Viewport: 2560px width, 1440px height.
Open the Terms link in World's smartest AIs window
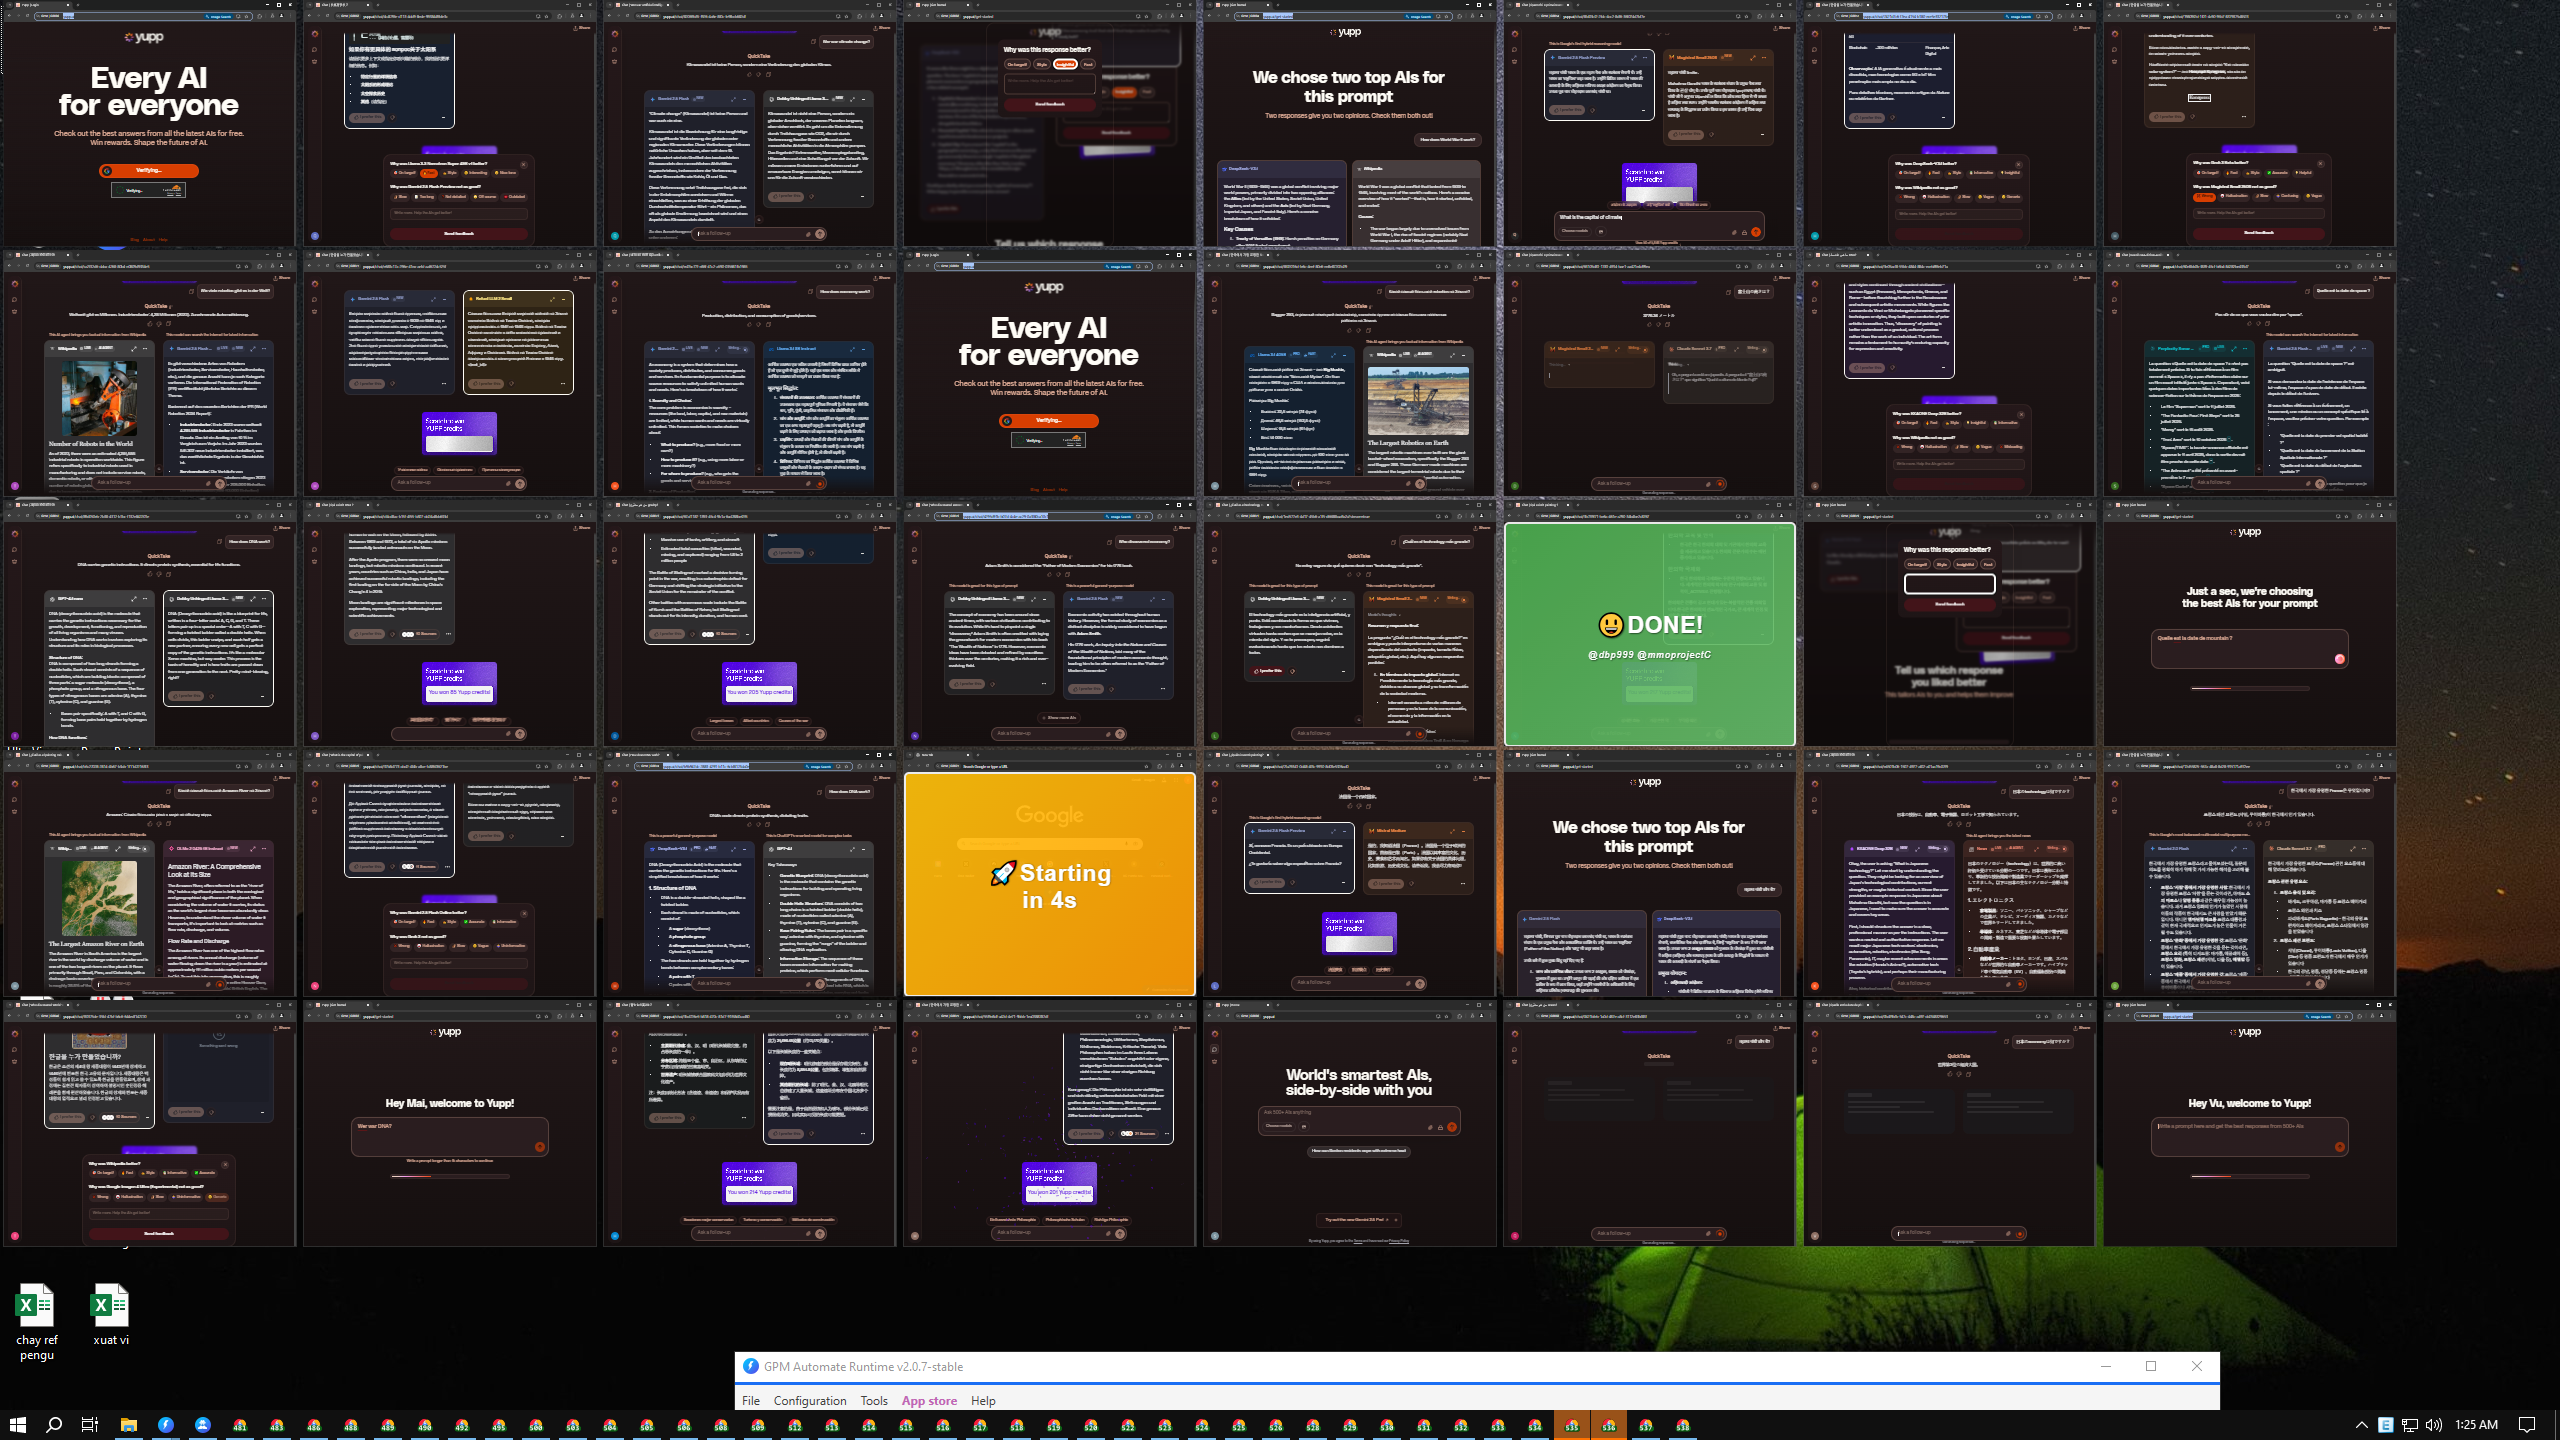point(1358,1241)
